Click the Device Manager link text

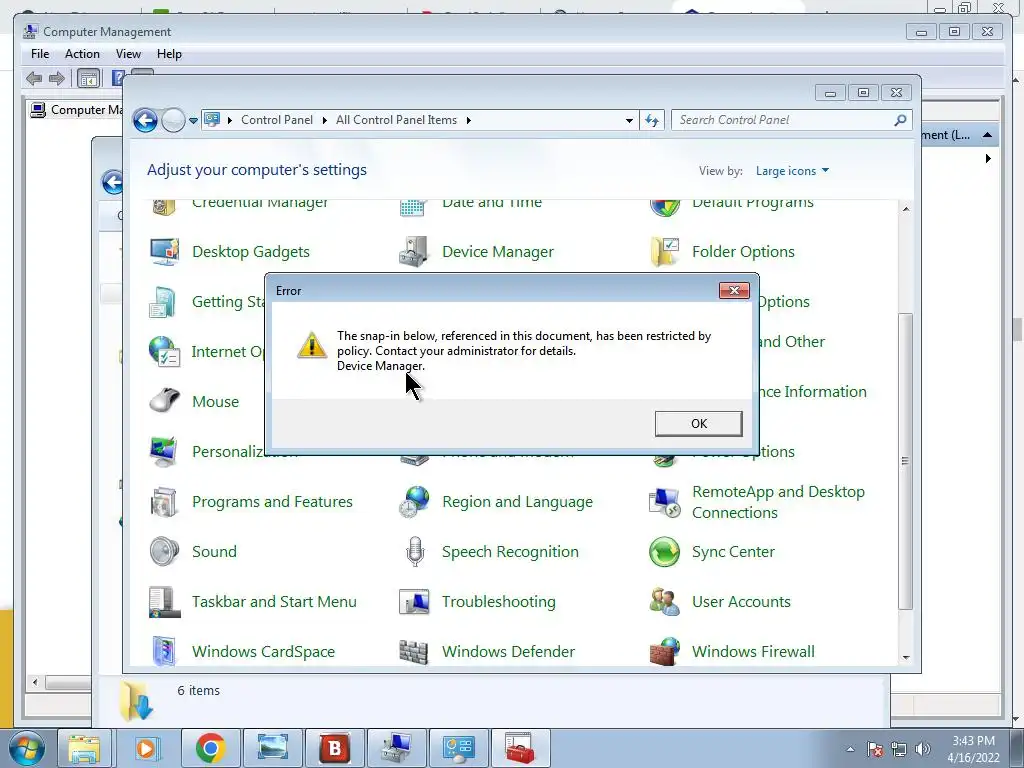coord(498,252)
